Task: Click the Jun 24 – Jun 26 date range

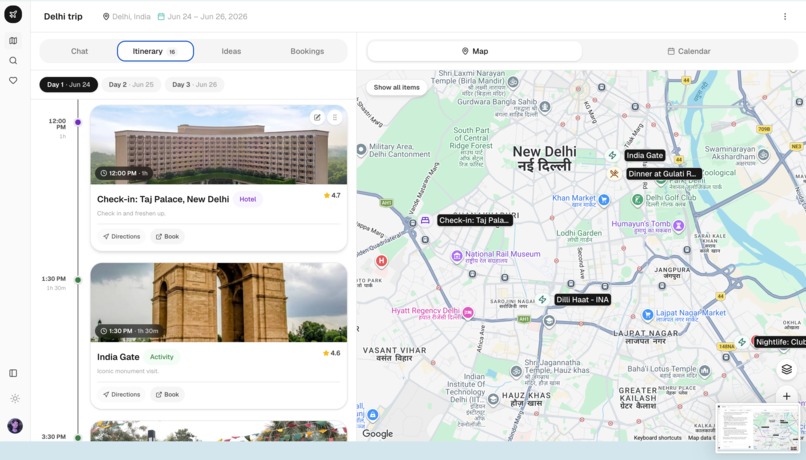Action: tap(202, 16)
